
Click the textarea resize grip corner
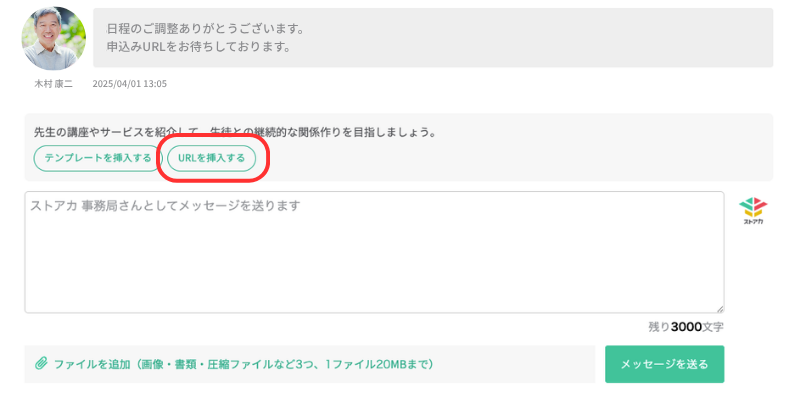tap(719, 309)
